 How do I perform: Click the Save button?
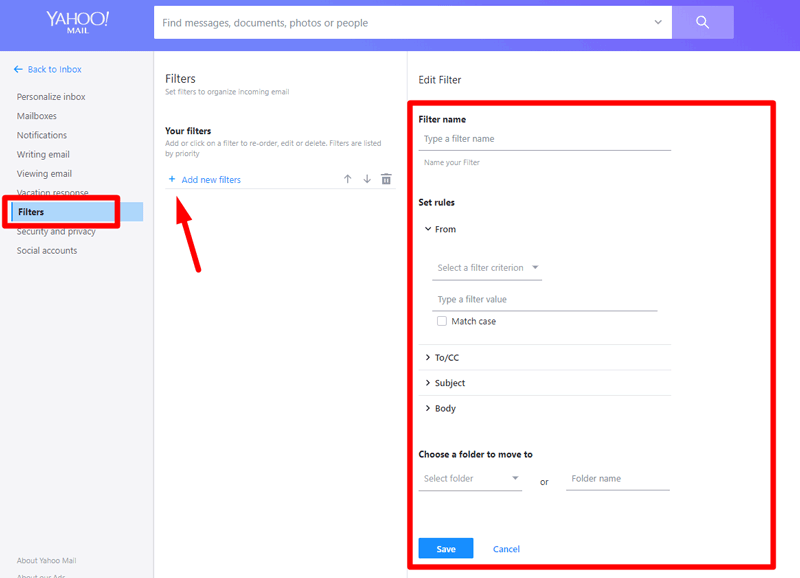tap(445, 548)
